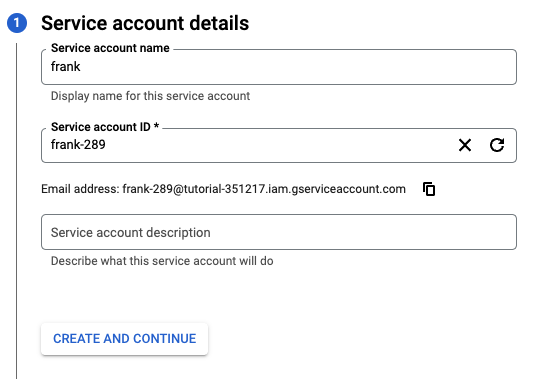Clear the Service account ID field with X

point(465,145)
